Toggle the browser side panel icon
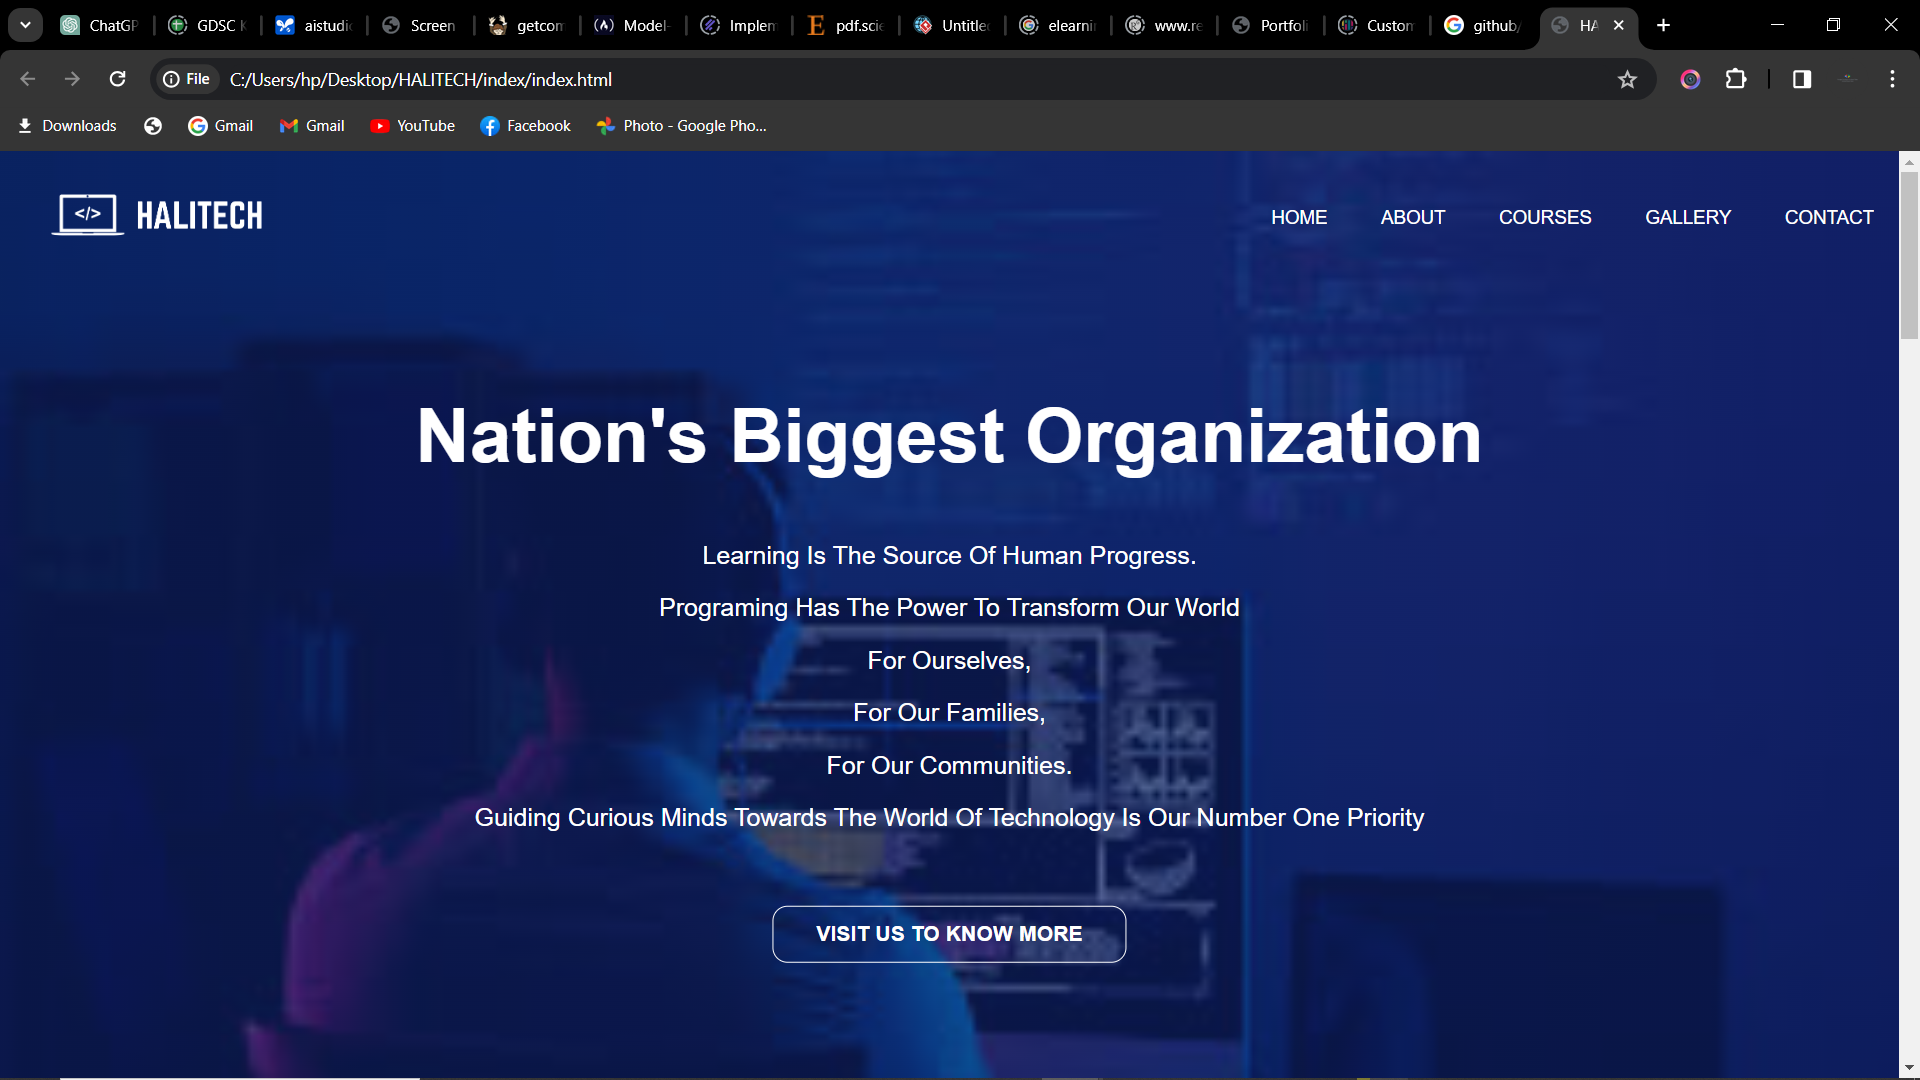 click(x=1802, y=79)
